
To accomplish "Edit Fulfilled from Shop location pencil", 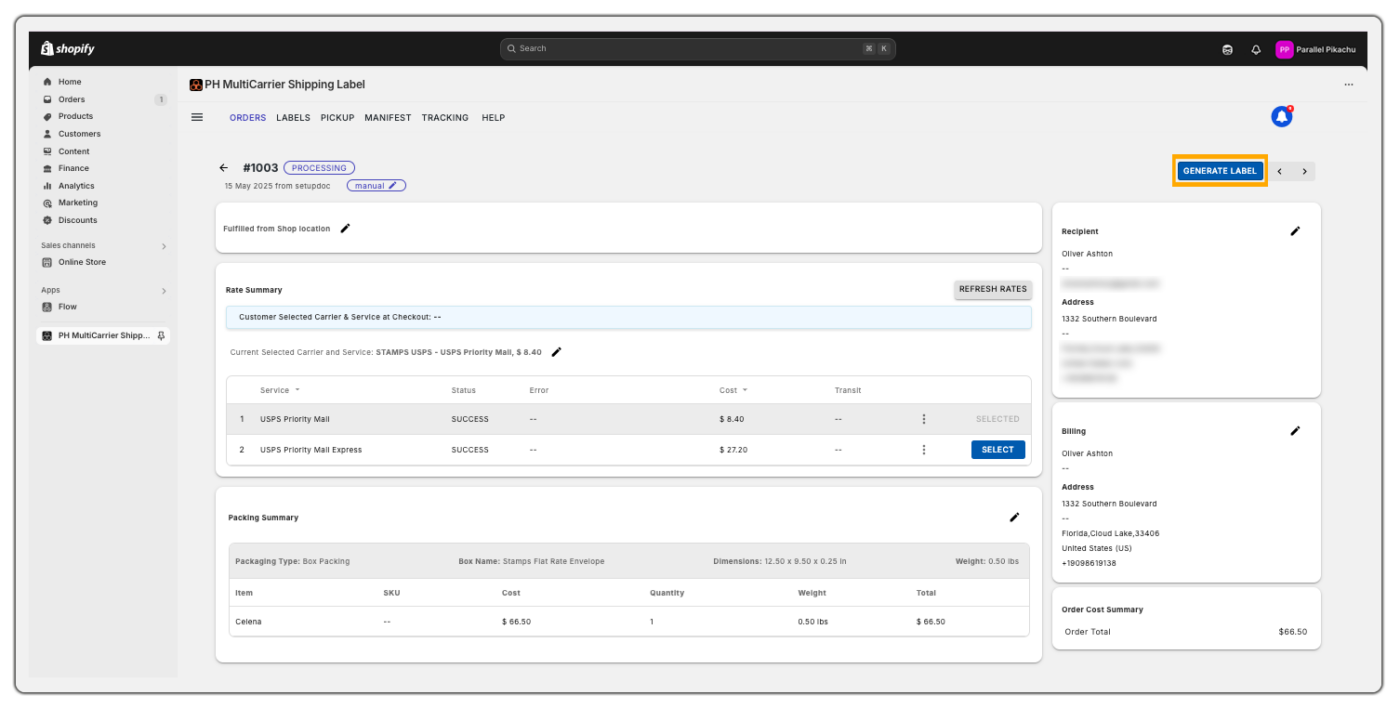I will [x=345, y=228].
